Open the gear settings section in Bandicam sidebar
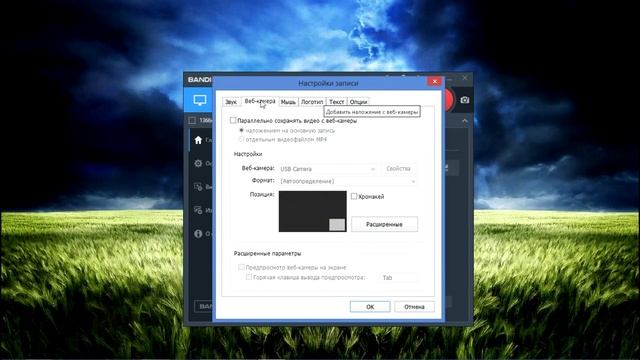The width and height of the screenshot is (640, 360). [198, 163]
